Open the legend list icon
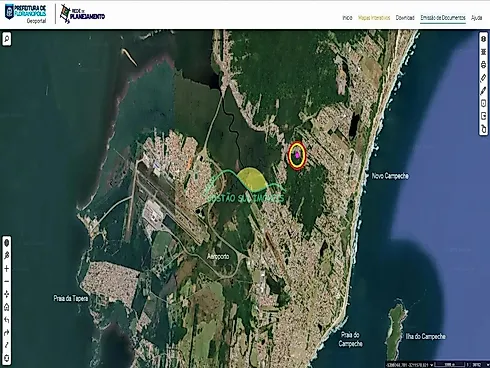 point(483,52)
